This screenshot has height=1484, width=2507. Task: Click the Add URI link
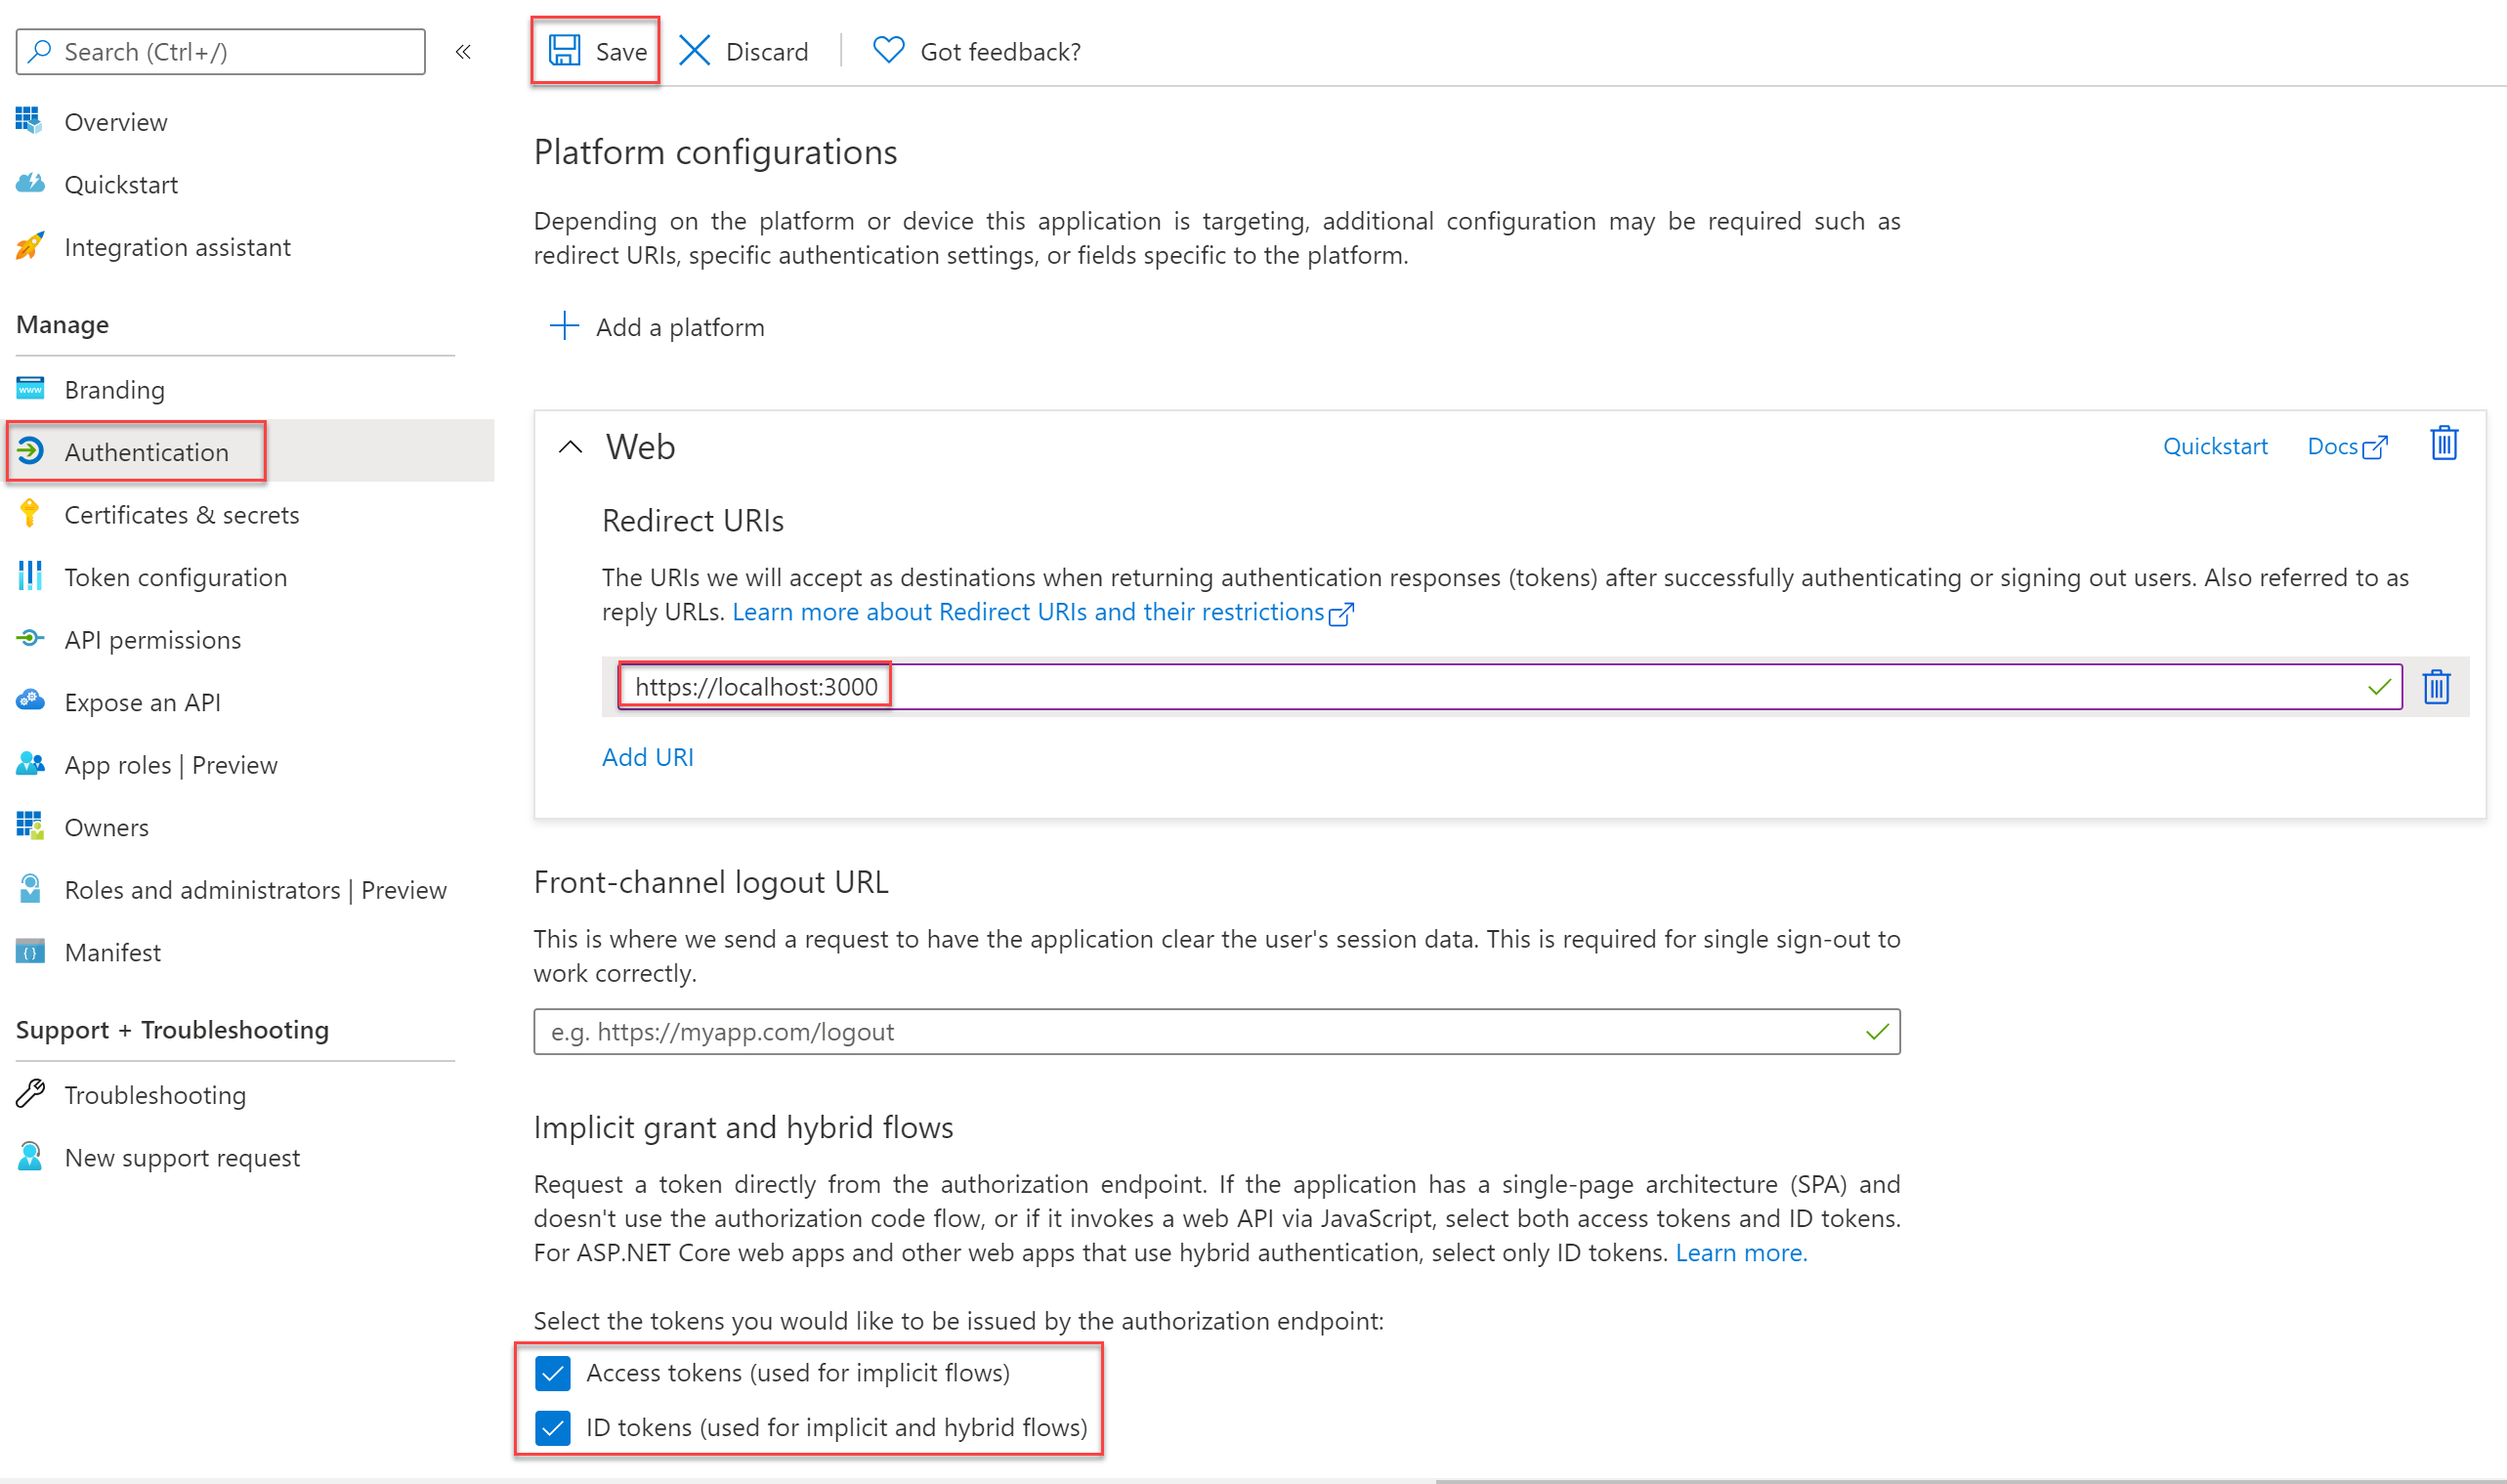point(647,756)
